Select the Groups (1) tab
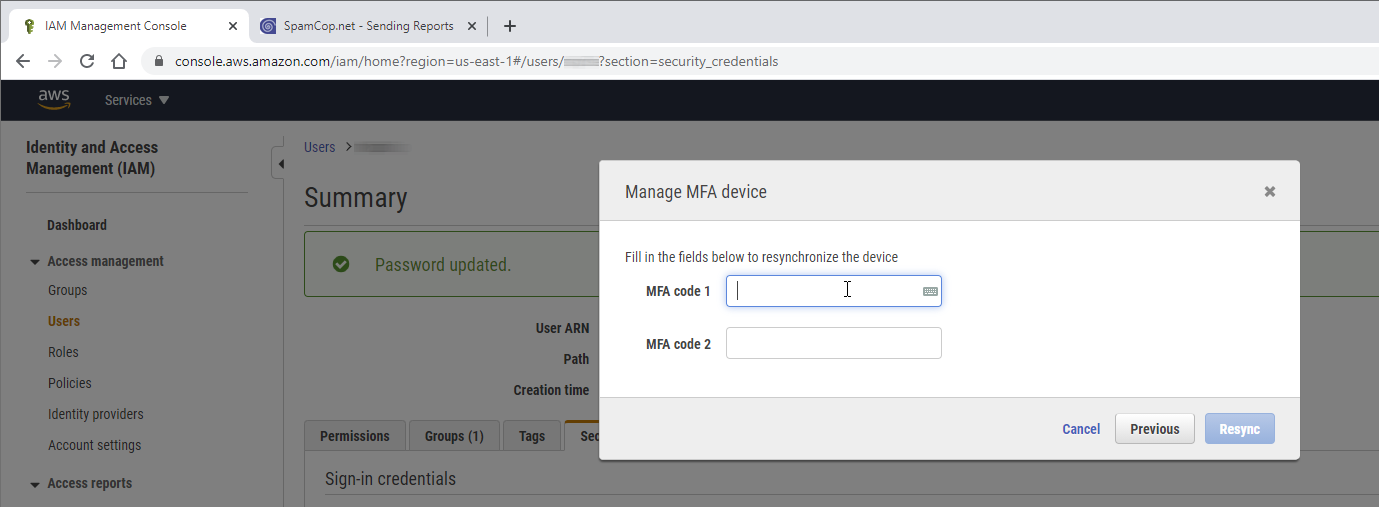 pos(454,436)
